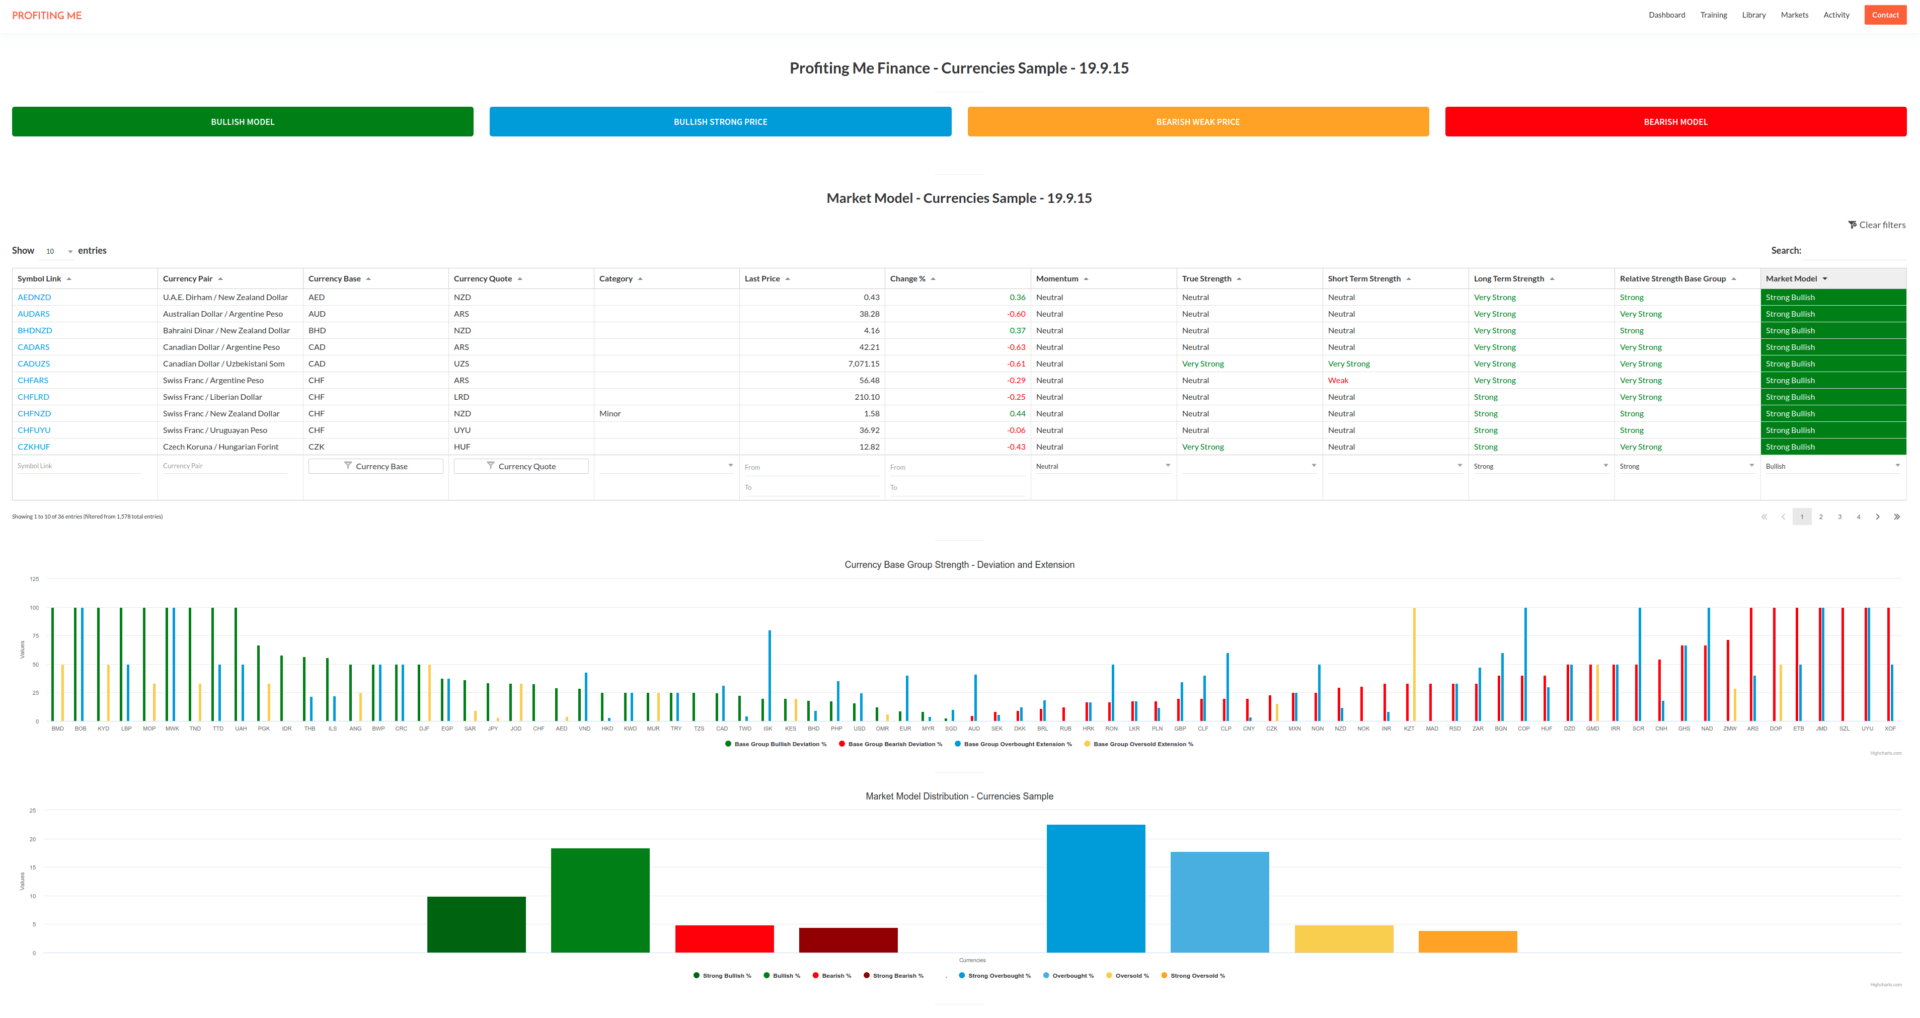Focus the Last Price From input
Screen dimensions: 1920x1018
coord(811,467)
